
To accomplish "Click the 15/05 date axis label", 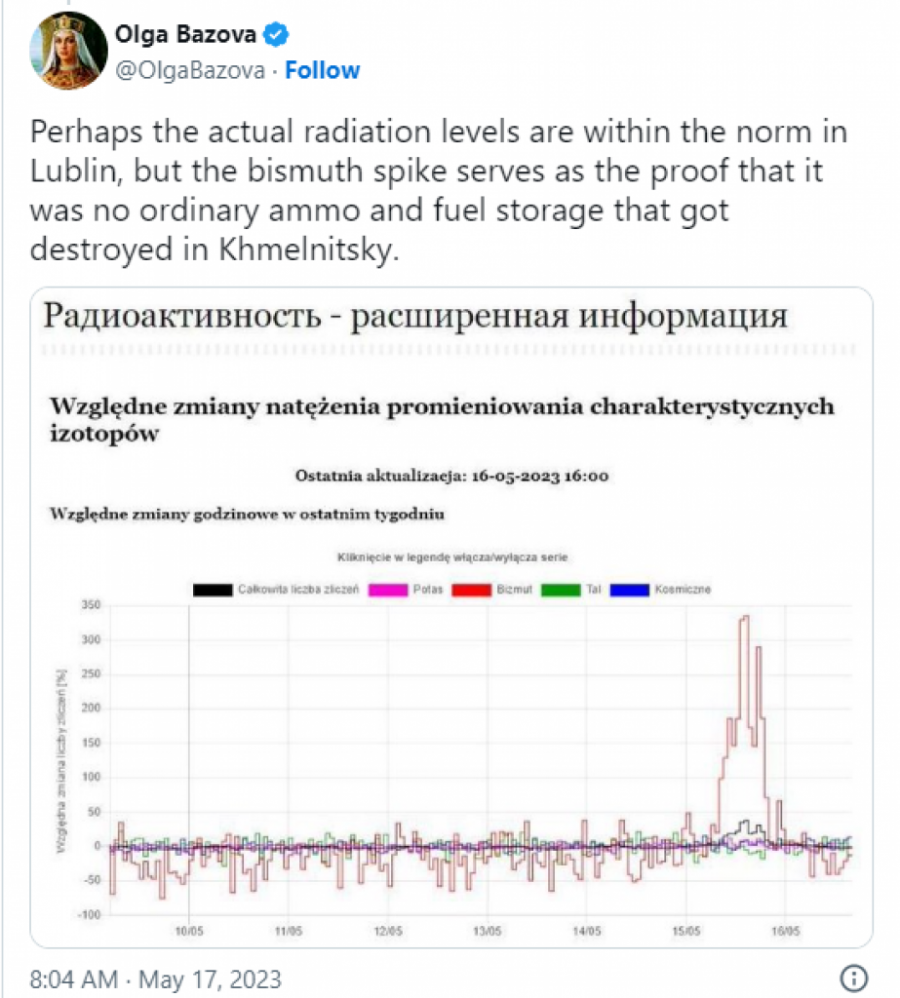I will (x=686, y=930).
